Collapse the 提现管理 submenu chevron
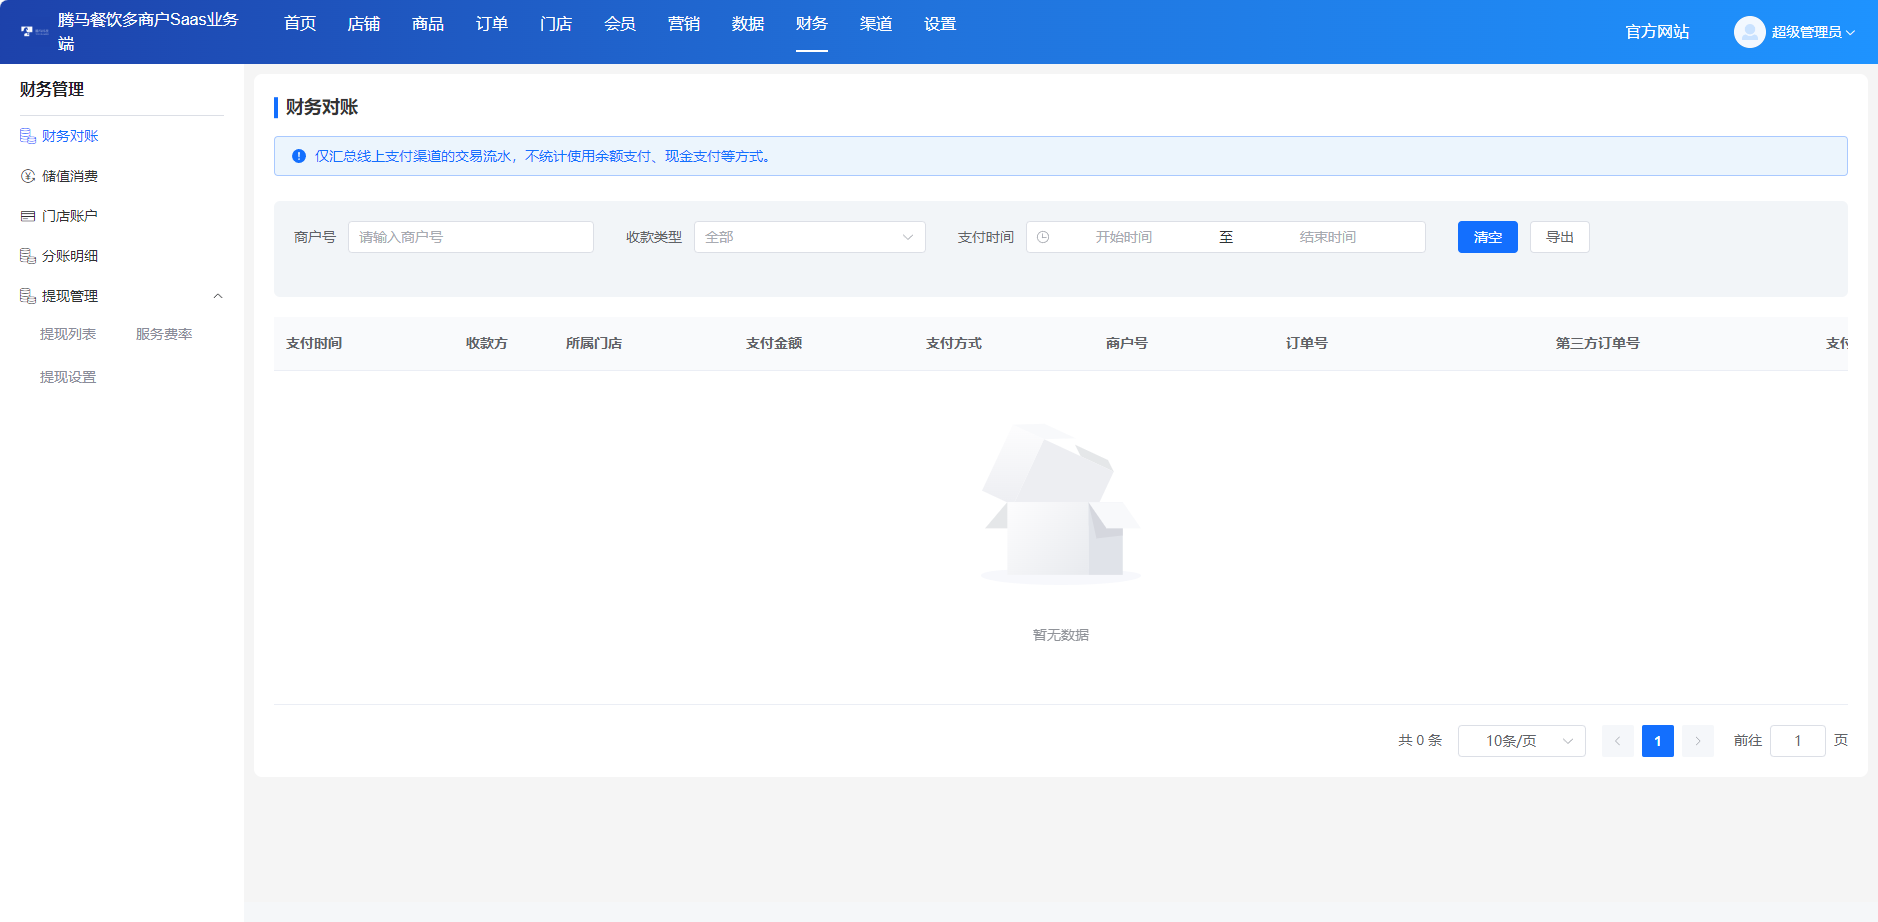The image size is (1878, 922). pyautogui.click(x=218, y=295)
